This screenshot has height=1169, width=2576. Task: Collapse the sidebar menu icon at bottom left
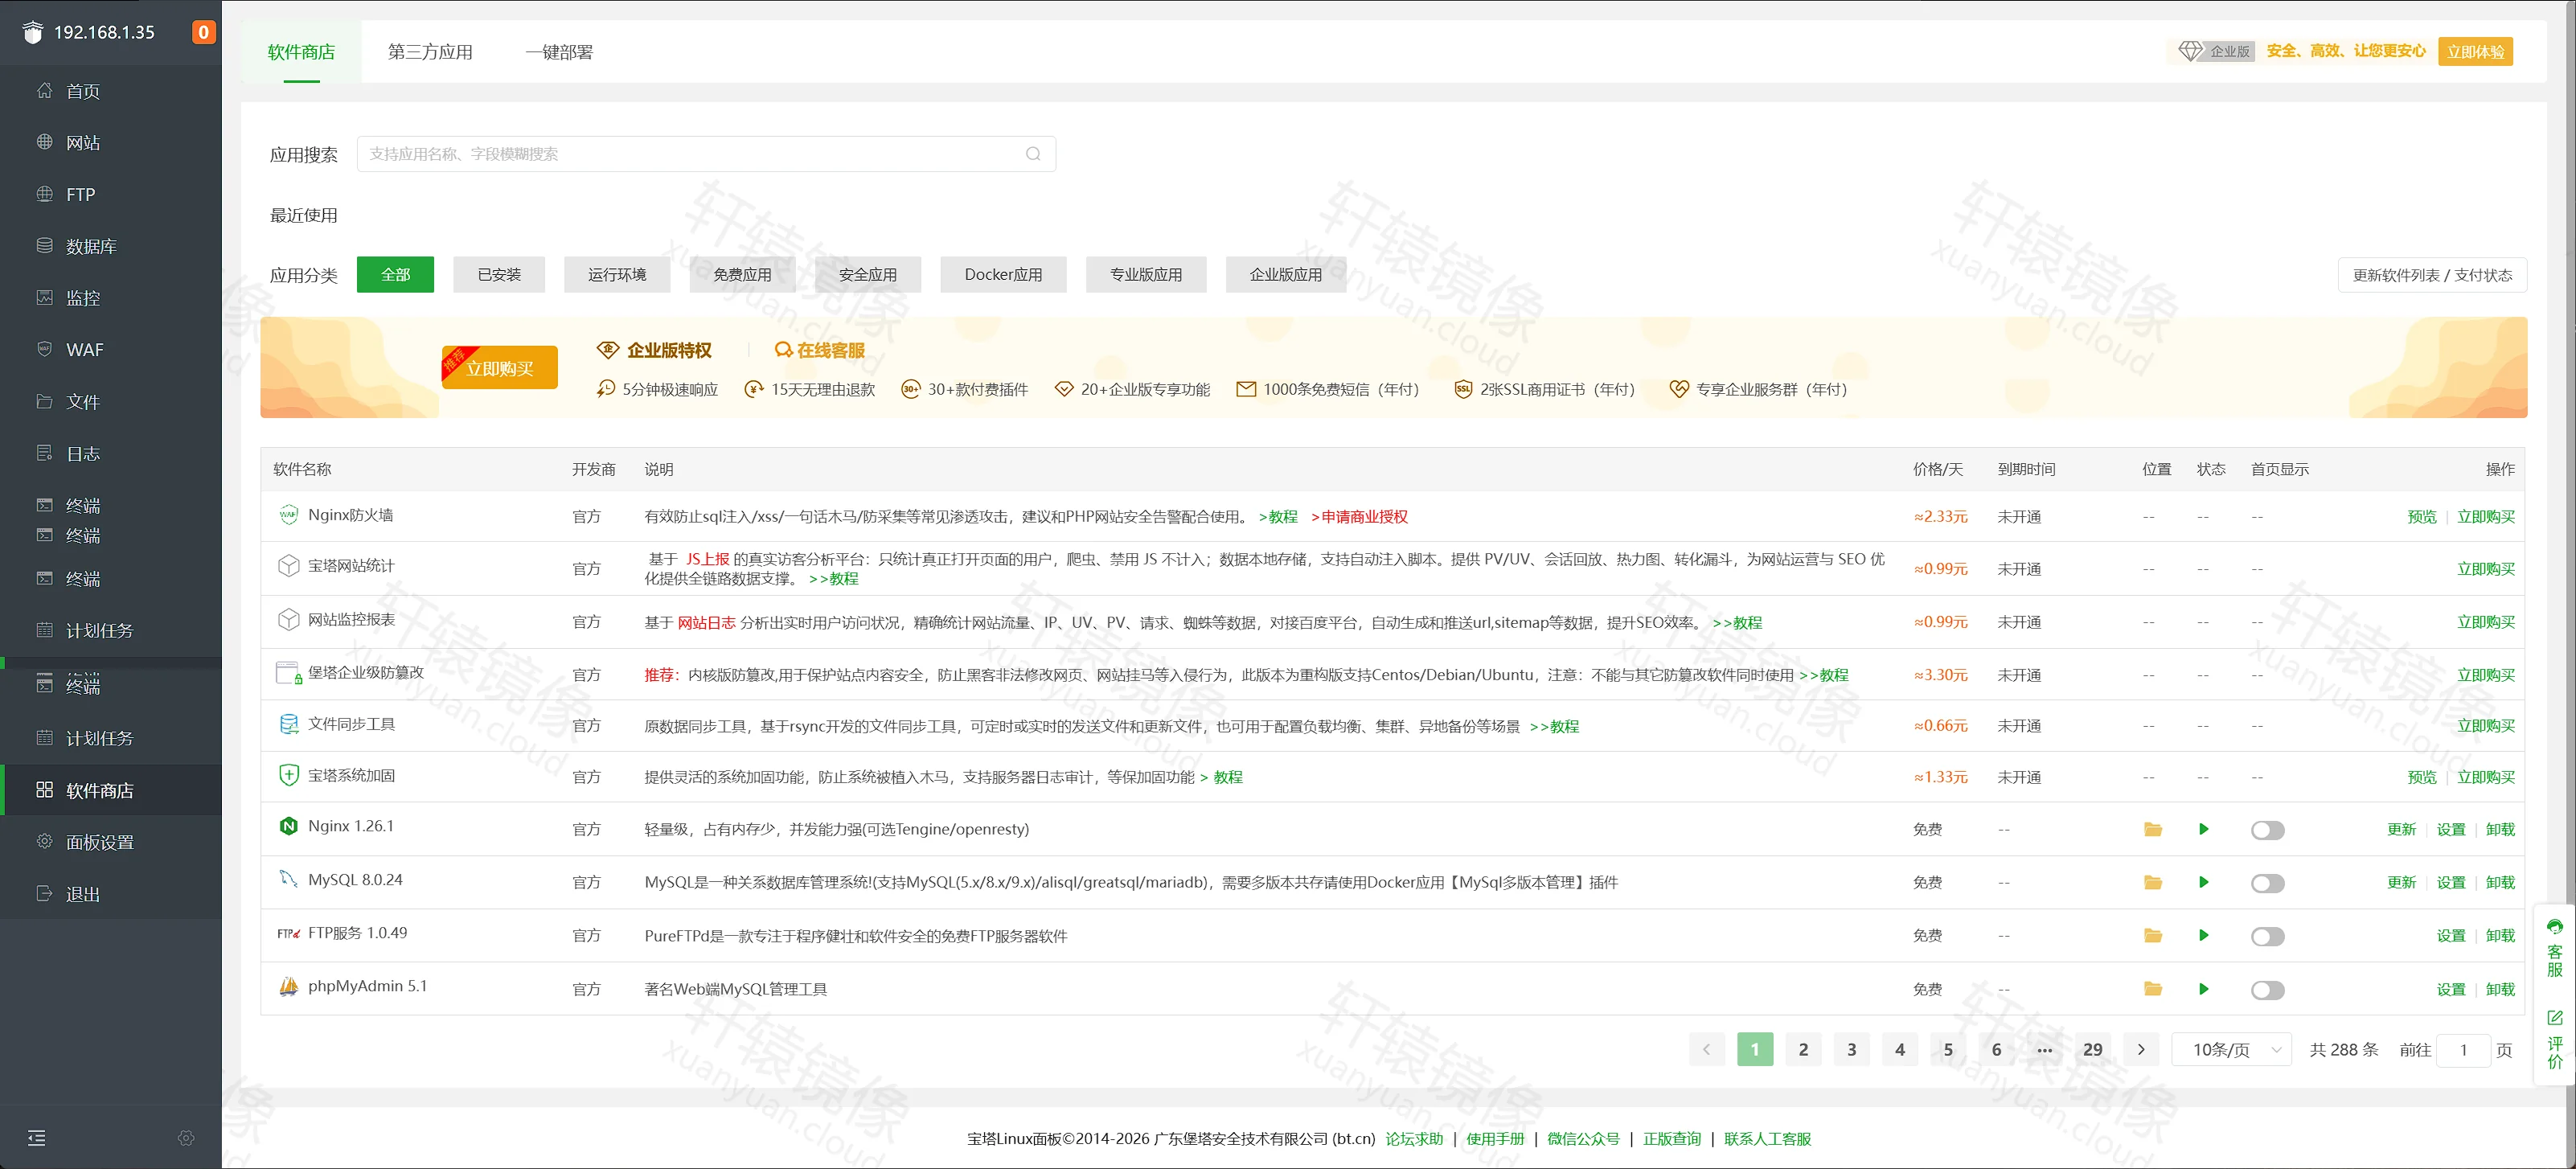point(37,1137)
